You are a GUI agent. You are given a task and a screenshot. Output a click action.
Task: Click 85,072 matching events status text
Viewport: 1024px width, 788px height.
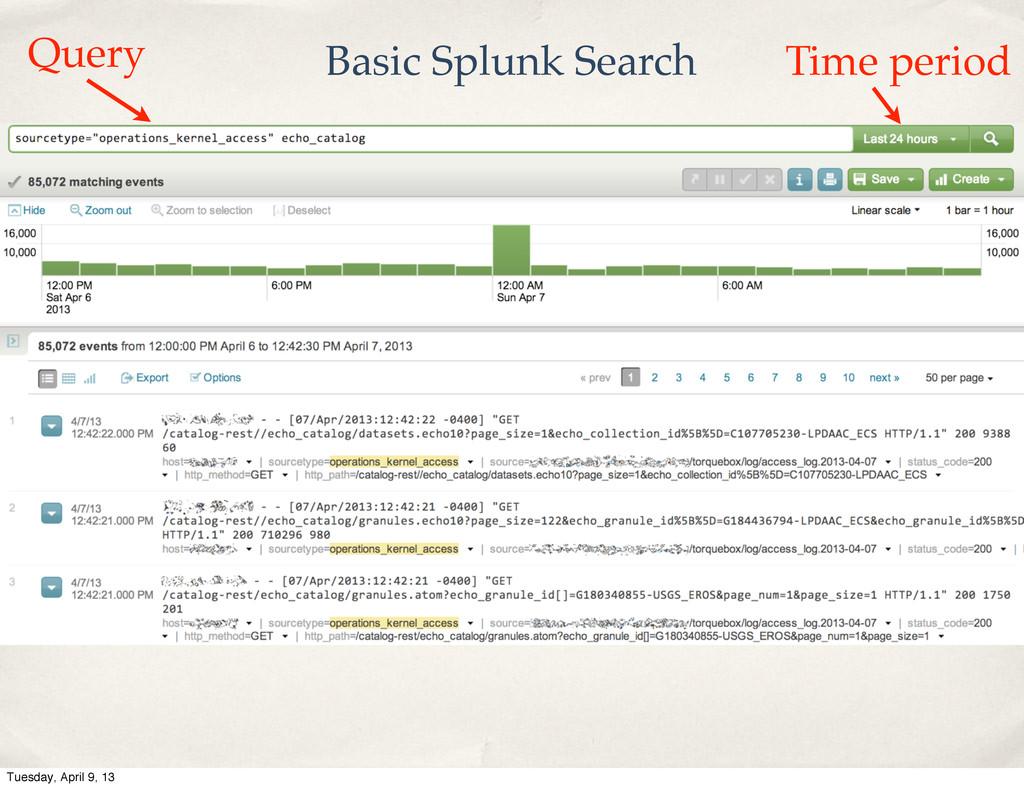tap(95, 182)
